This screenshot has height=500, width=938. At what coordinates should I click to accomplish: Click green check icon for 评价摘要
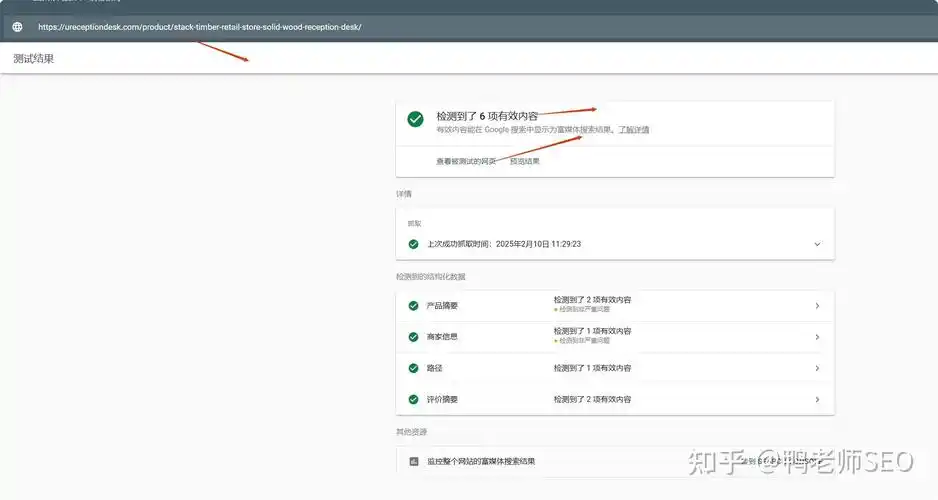(x=413, y=399)
